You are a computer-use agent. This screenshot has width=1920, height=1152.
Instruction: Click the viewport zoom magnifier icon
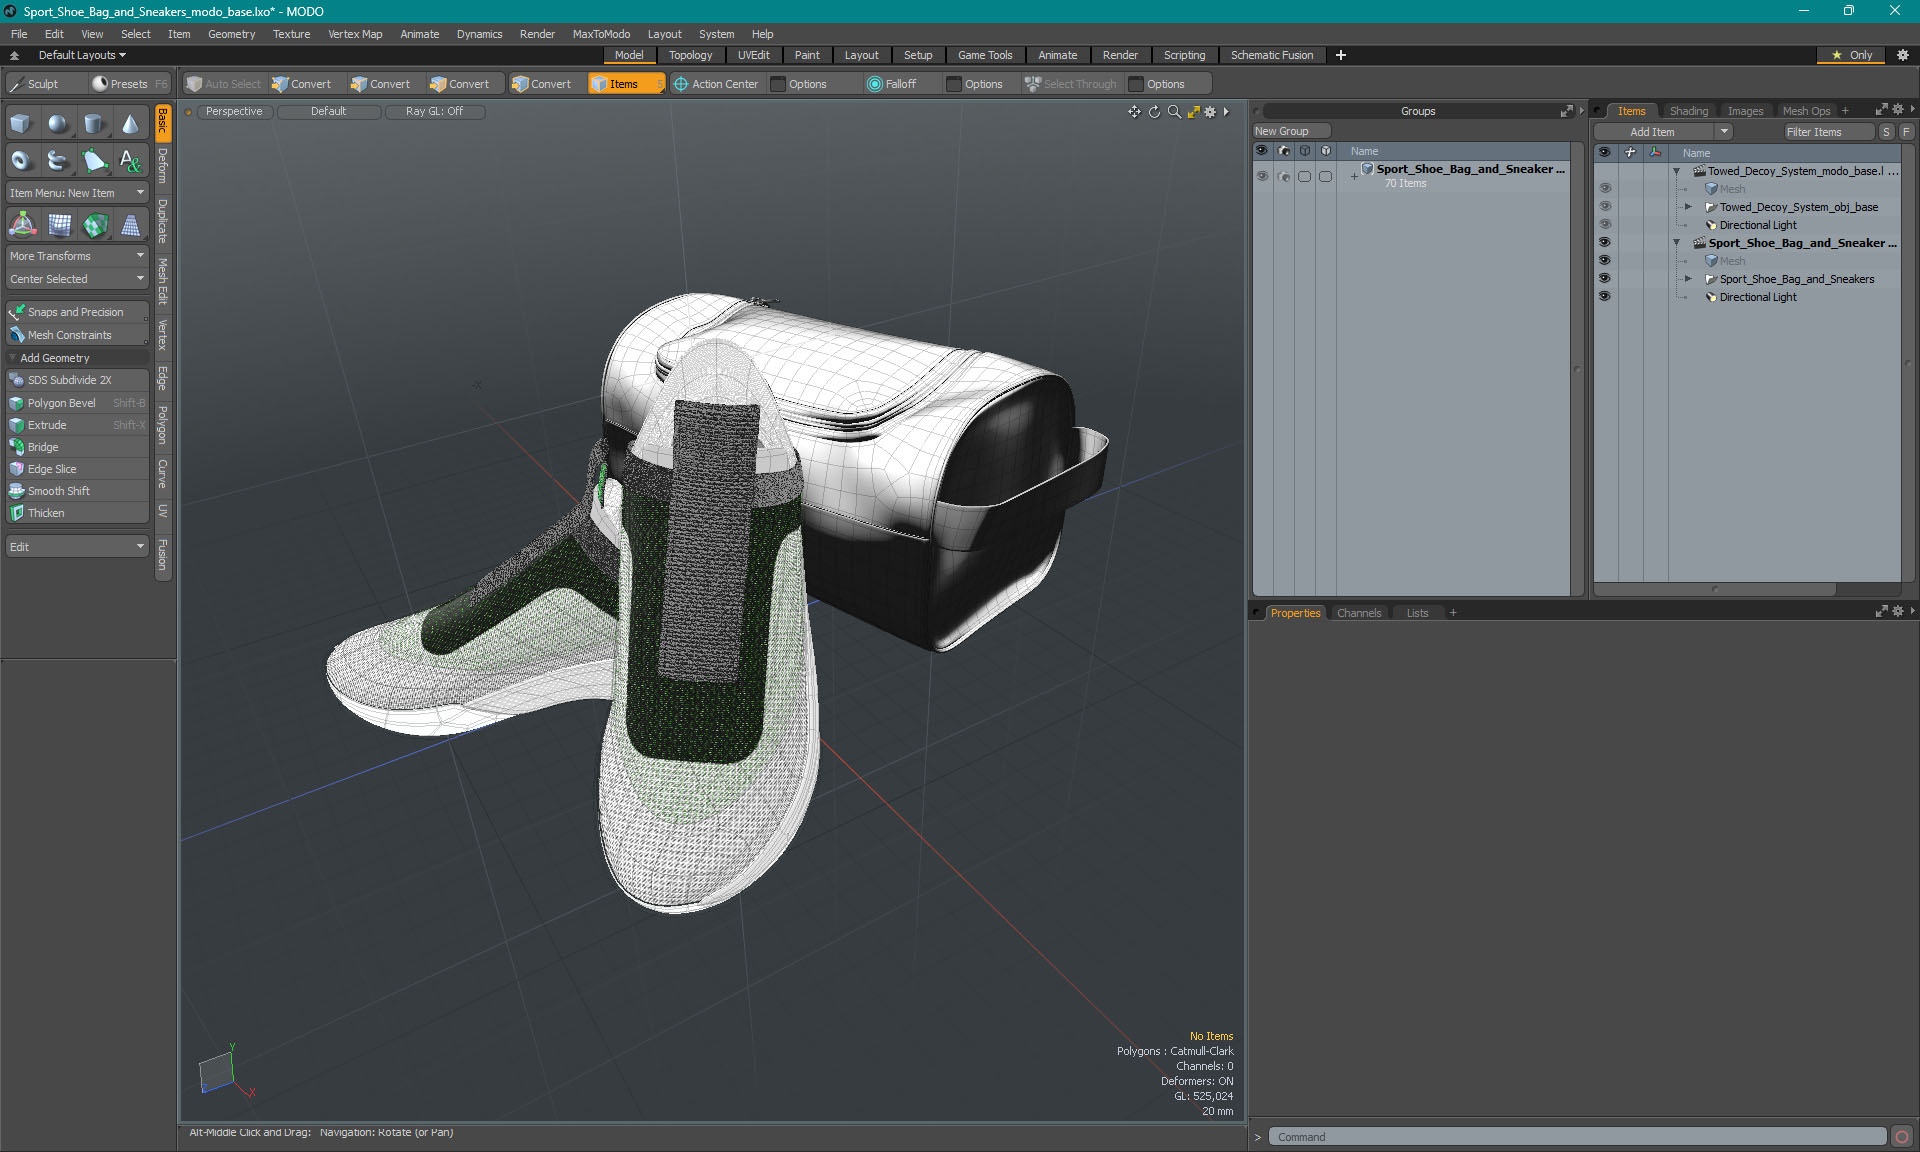point(1174,112)
